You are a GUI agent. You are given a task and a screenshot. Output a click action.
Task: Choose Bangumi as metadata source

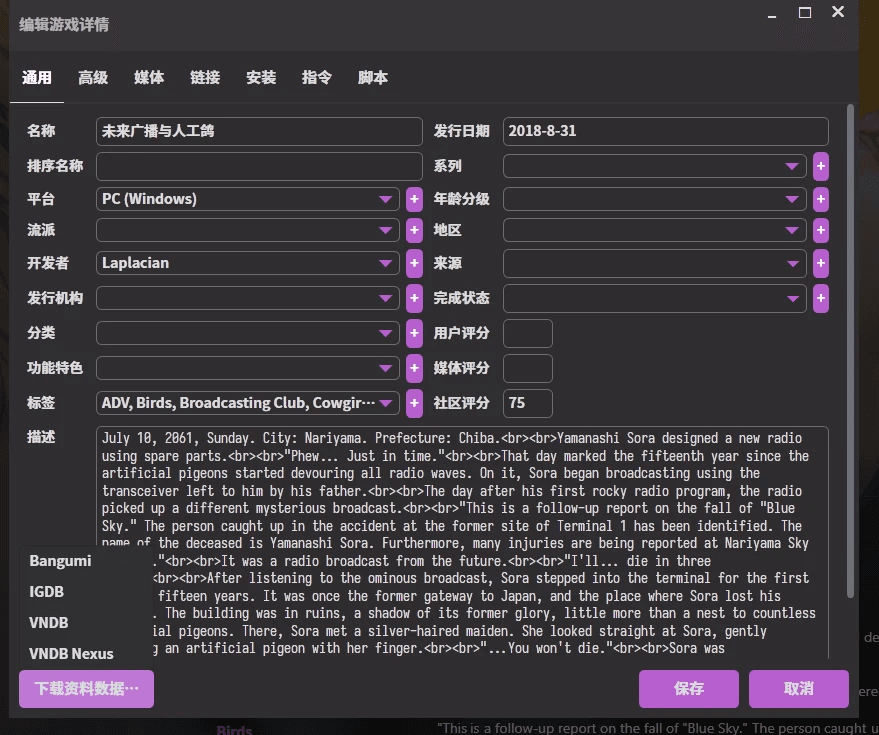click(60, 561)
